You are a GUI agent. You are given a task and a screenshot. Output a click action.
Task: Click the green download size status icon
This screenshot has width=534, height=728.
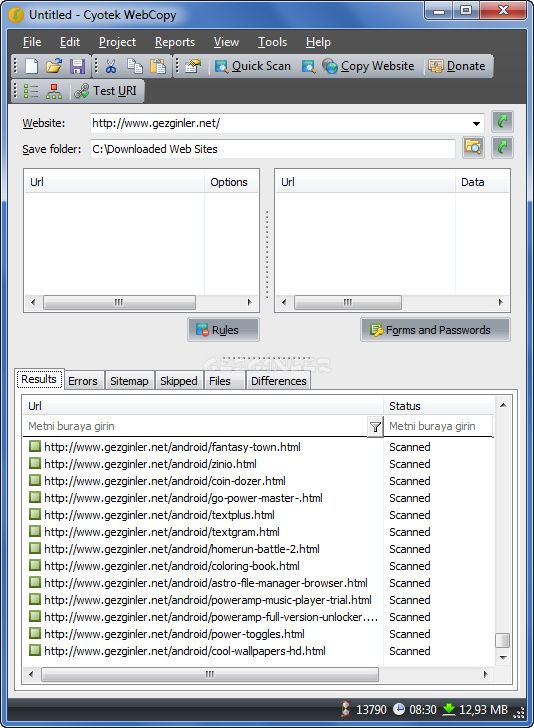(449, 709)
